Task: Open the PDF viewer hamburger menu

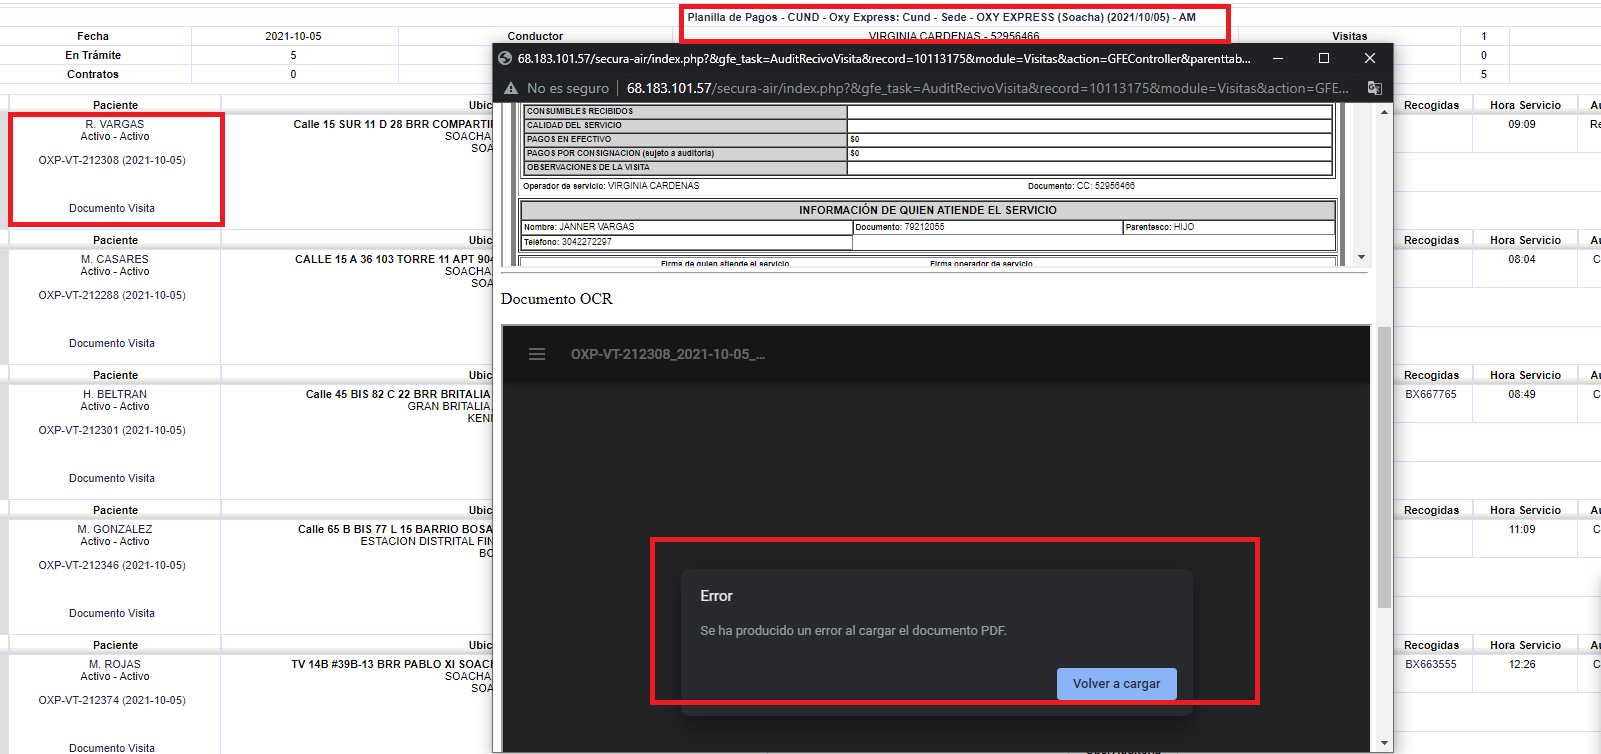Action: tap(537, 354)
